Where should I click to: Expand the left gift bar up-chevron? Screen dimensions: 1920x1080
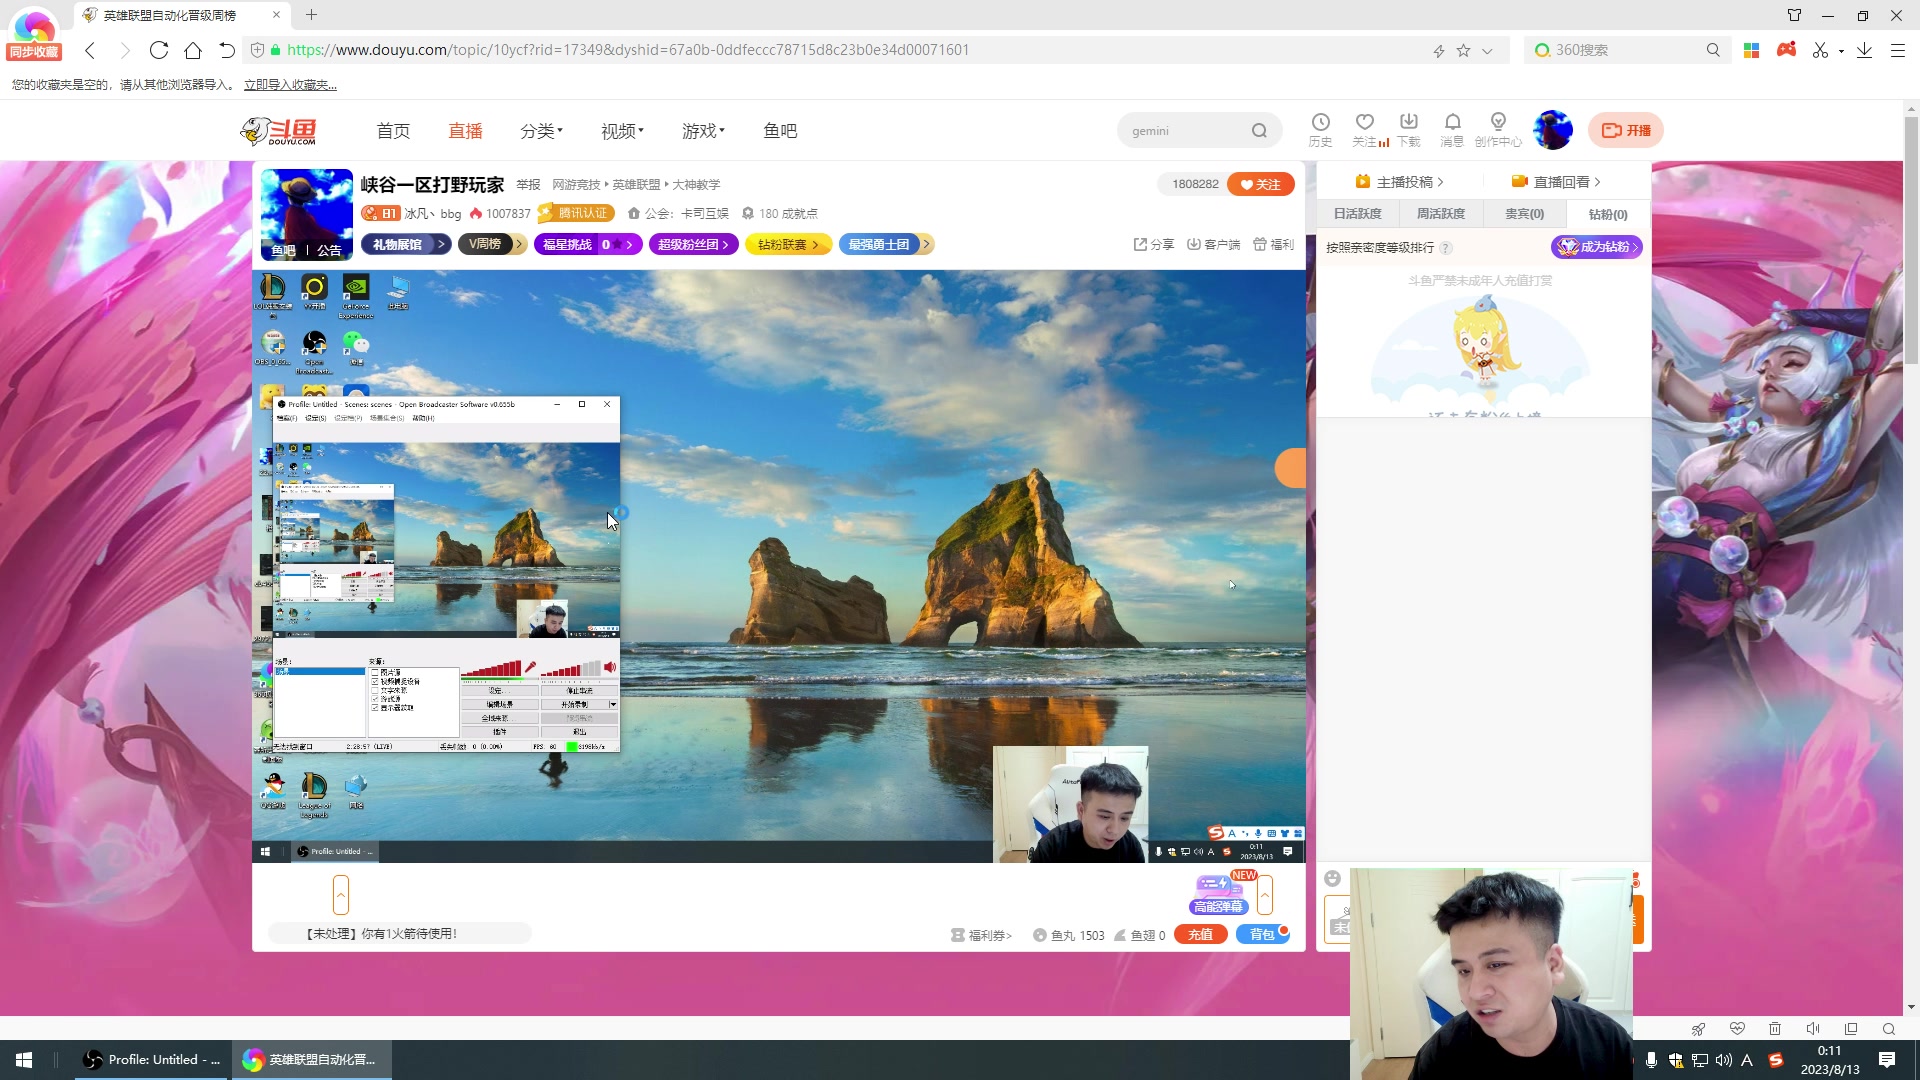point(341,894)
